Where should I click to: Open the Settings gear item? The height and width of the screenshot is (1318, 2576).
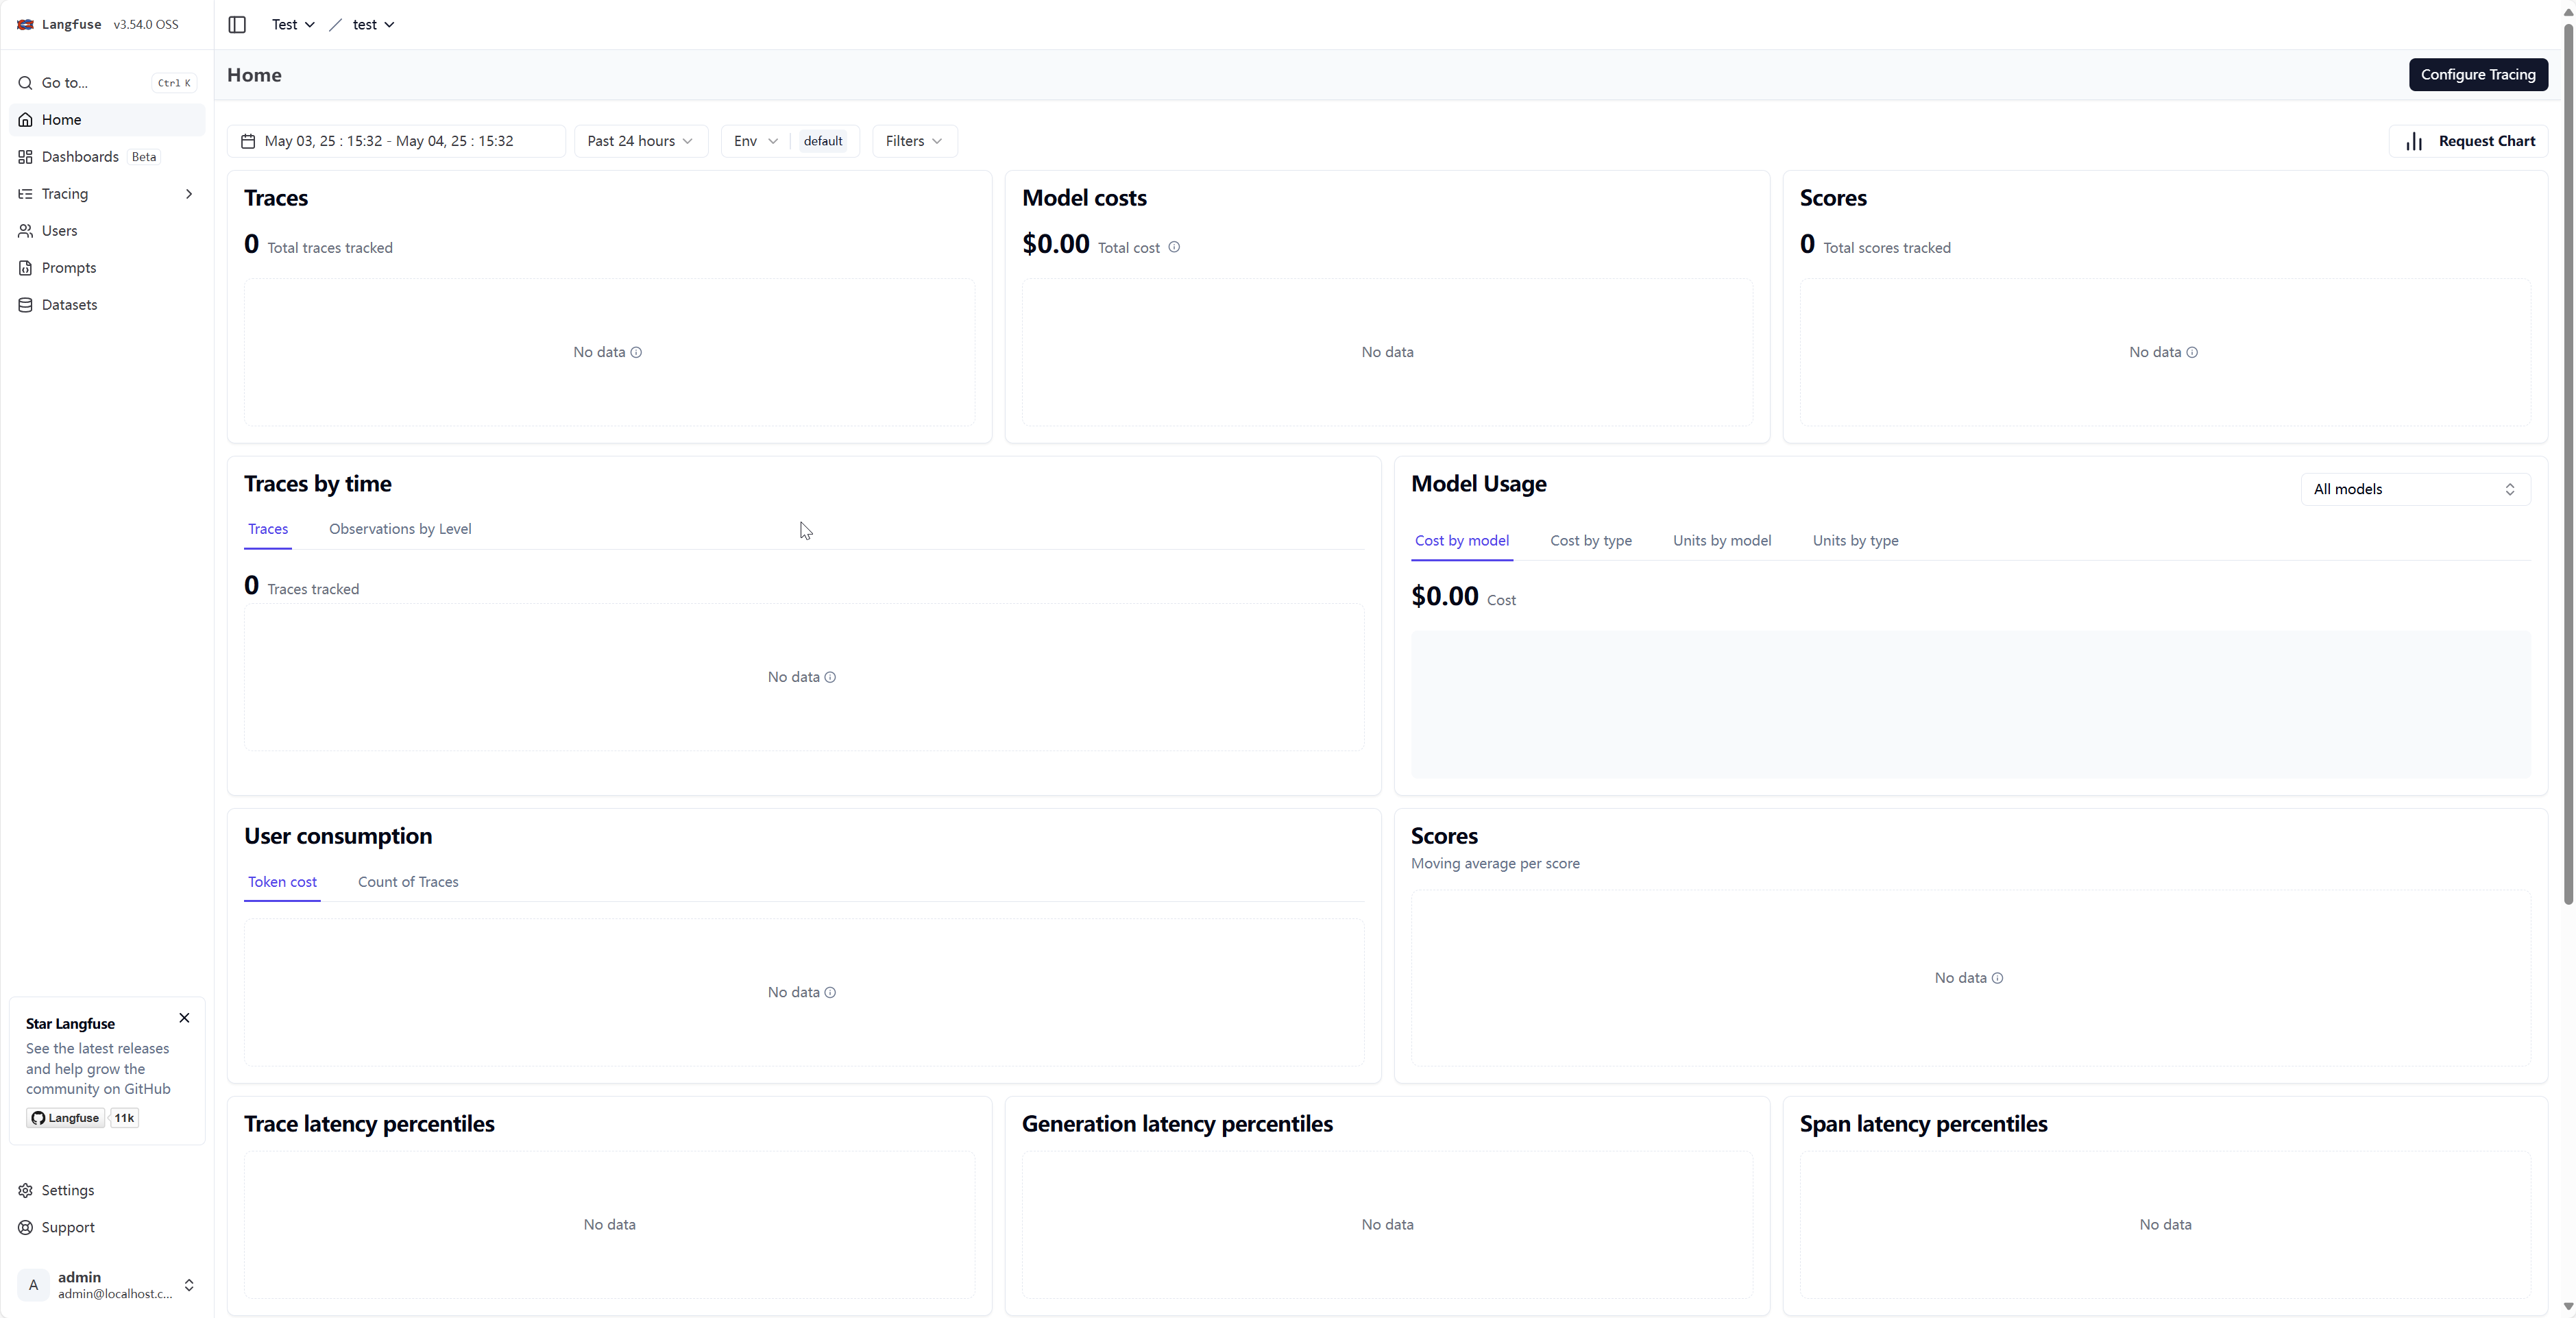67,1190
